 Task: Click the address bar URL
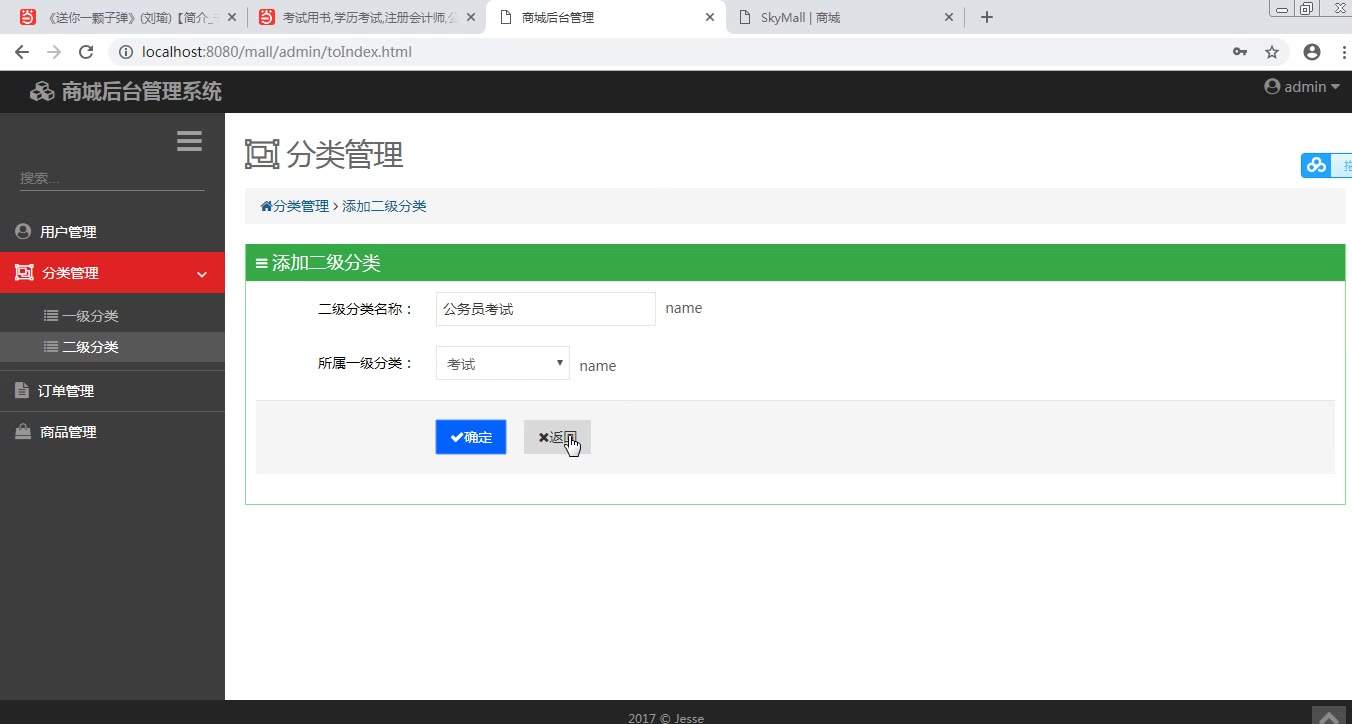click(277, 52)
